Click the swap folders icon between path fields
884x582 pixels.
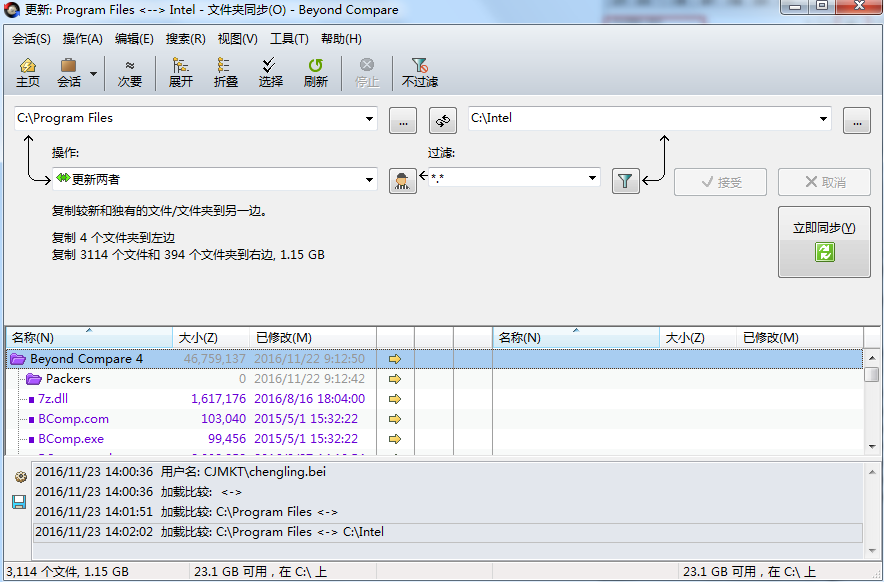click(x=442, y=119)
